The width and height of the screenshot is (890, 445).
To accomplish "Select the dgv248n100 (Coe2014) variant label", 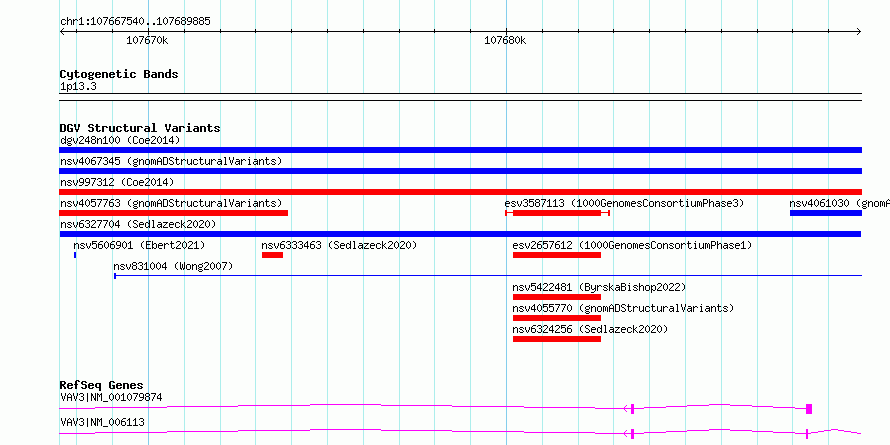I will (120, 140).
